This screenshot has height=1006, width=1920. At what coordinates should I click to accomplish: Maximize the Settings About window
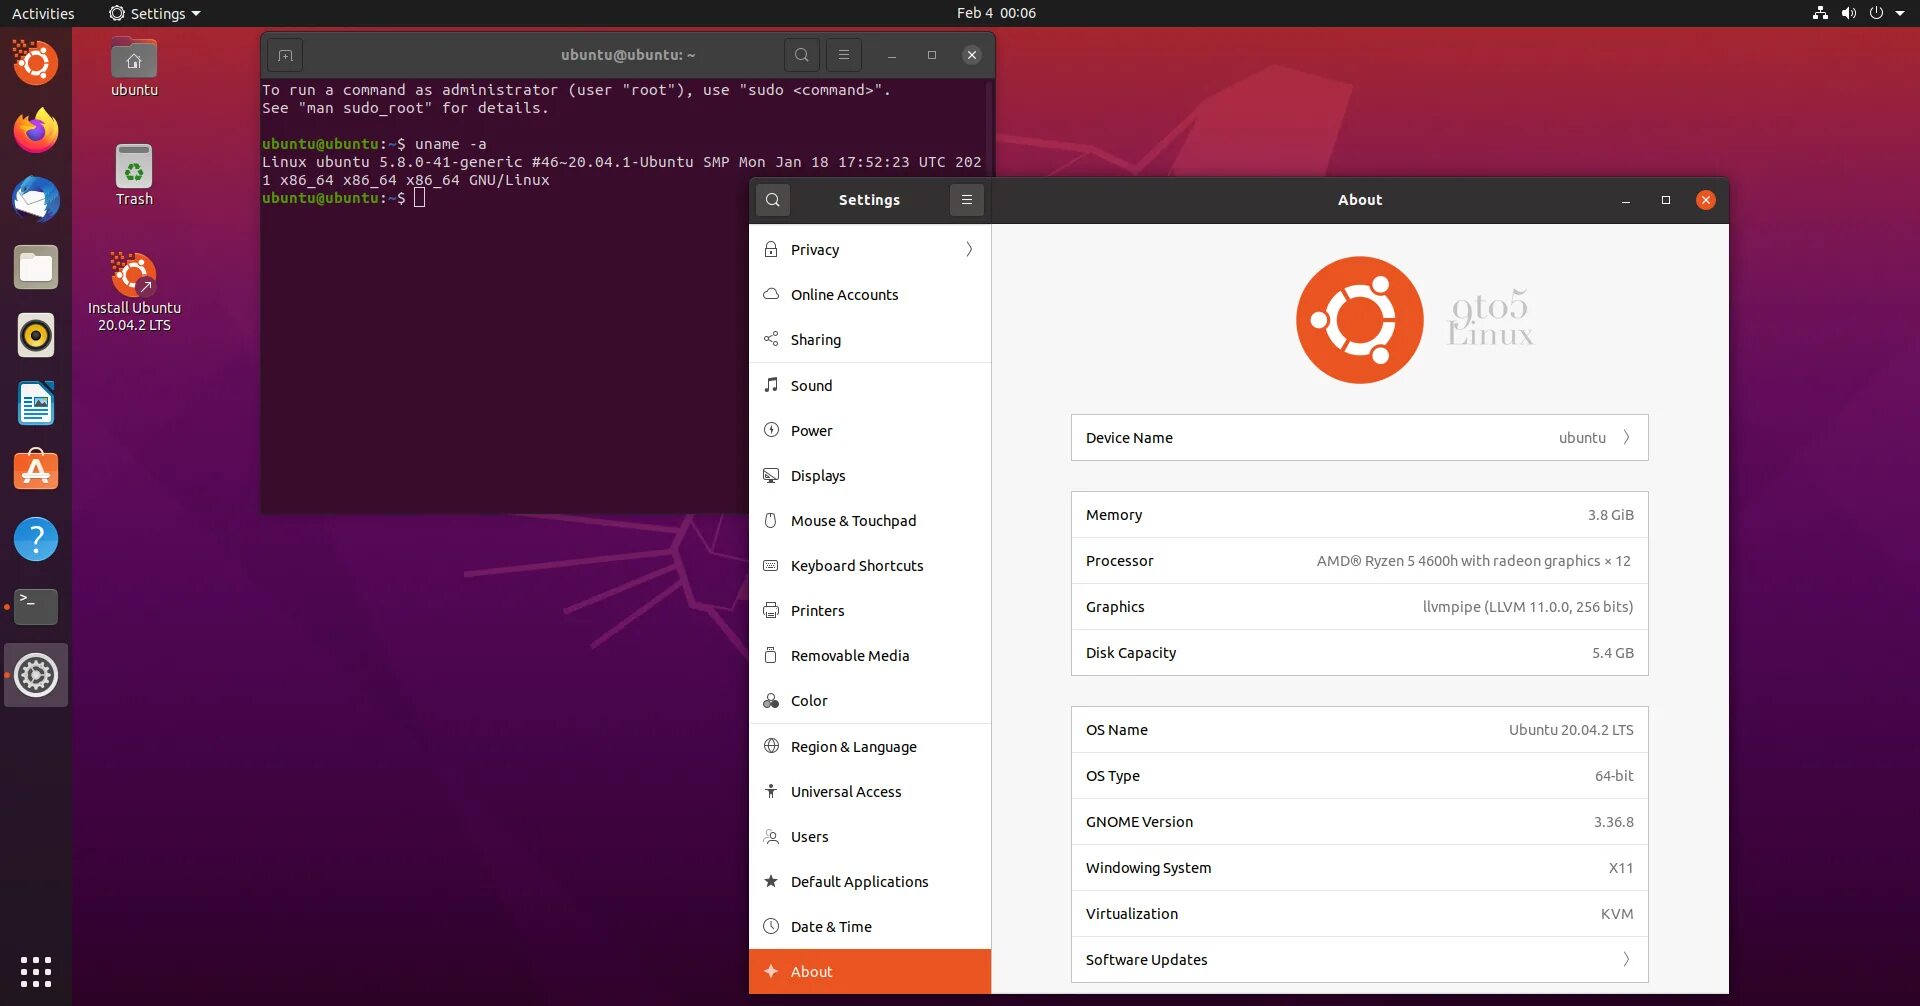click(x=1666, y=200)
